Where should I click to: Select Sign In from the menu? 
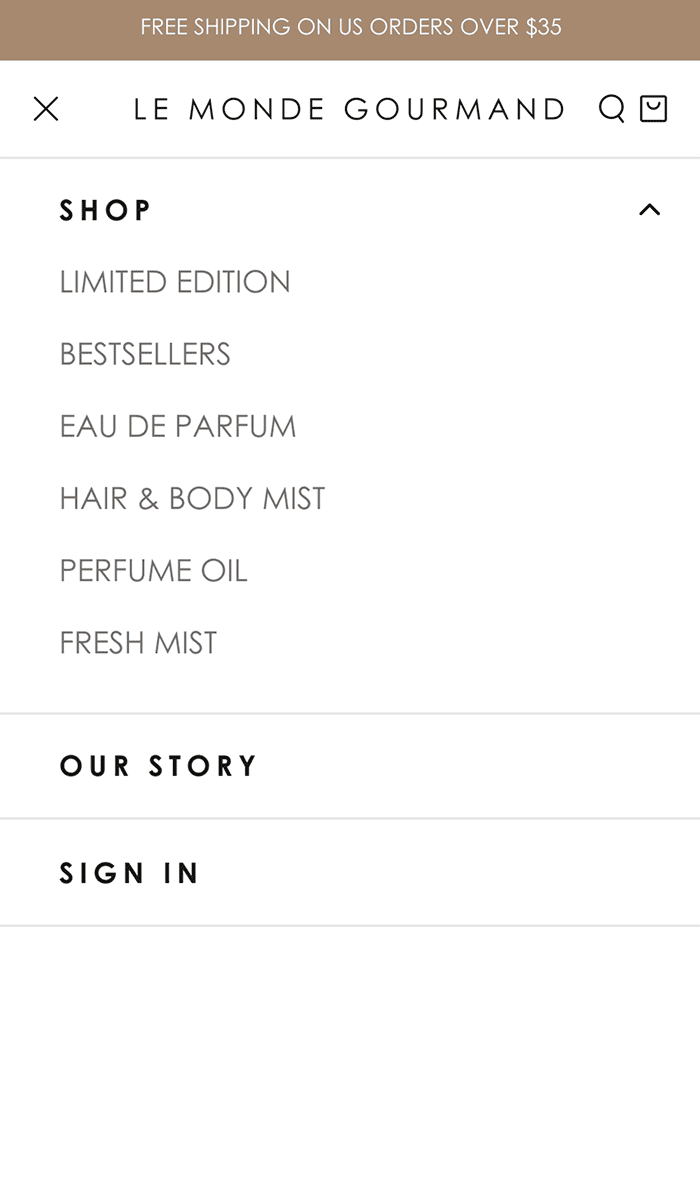point(130,873)
